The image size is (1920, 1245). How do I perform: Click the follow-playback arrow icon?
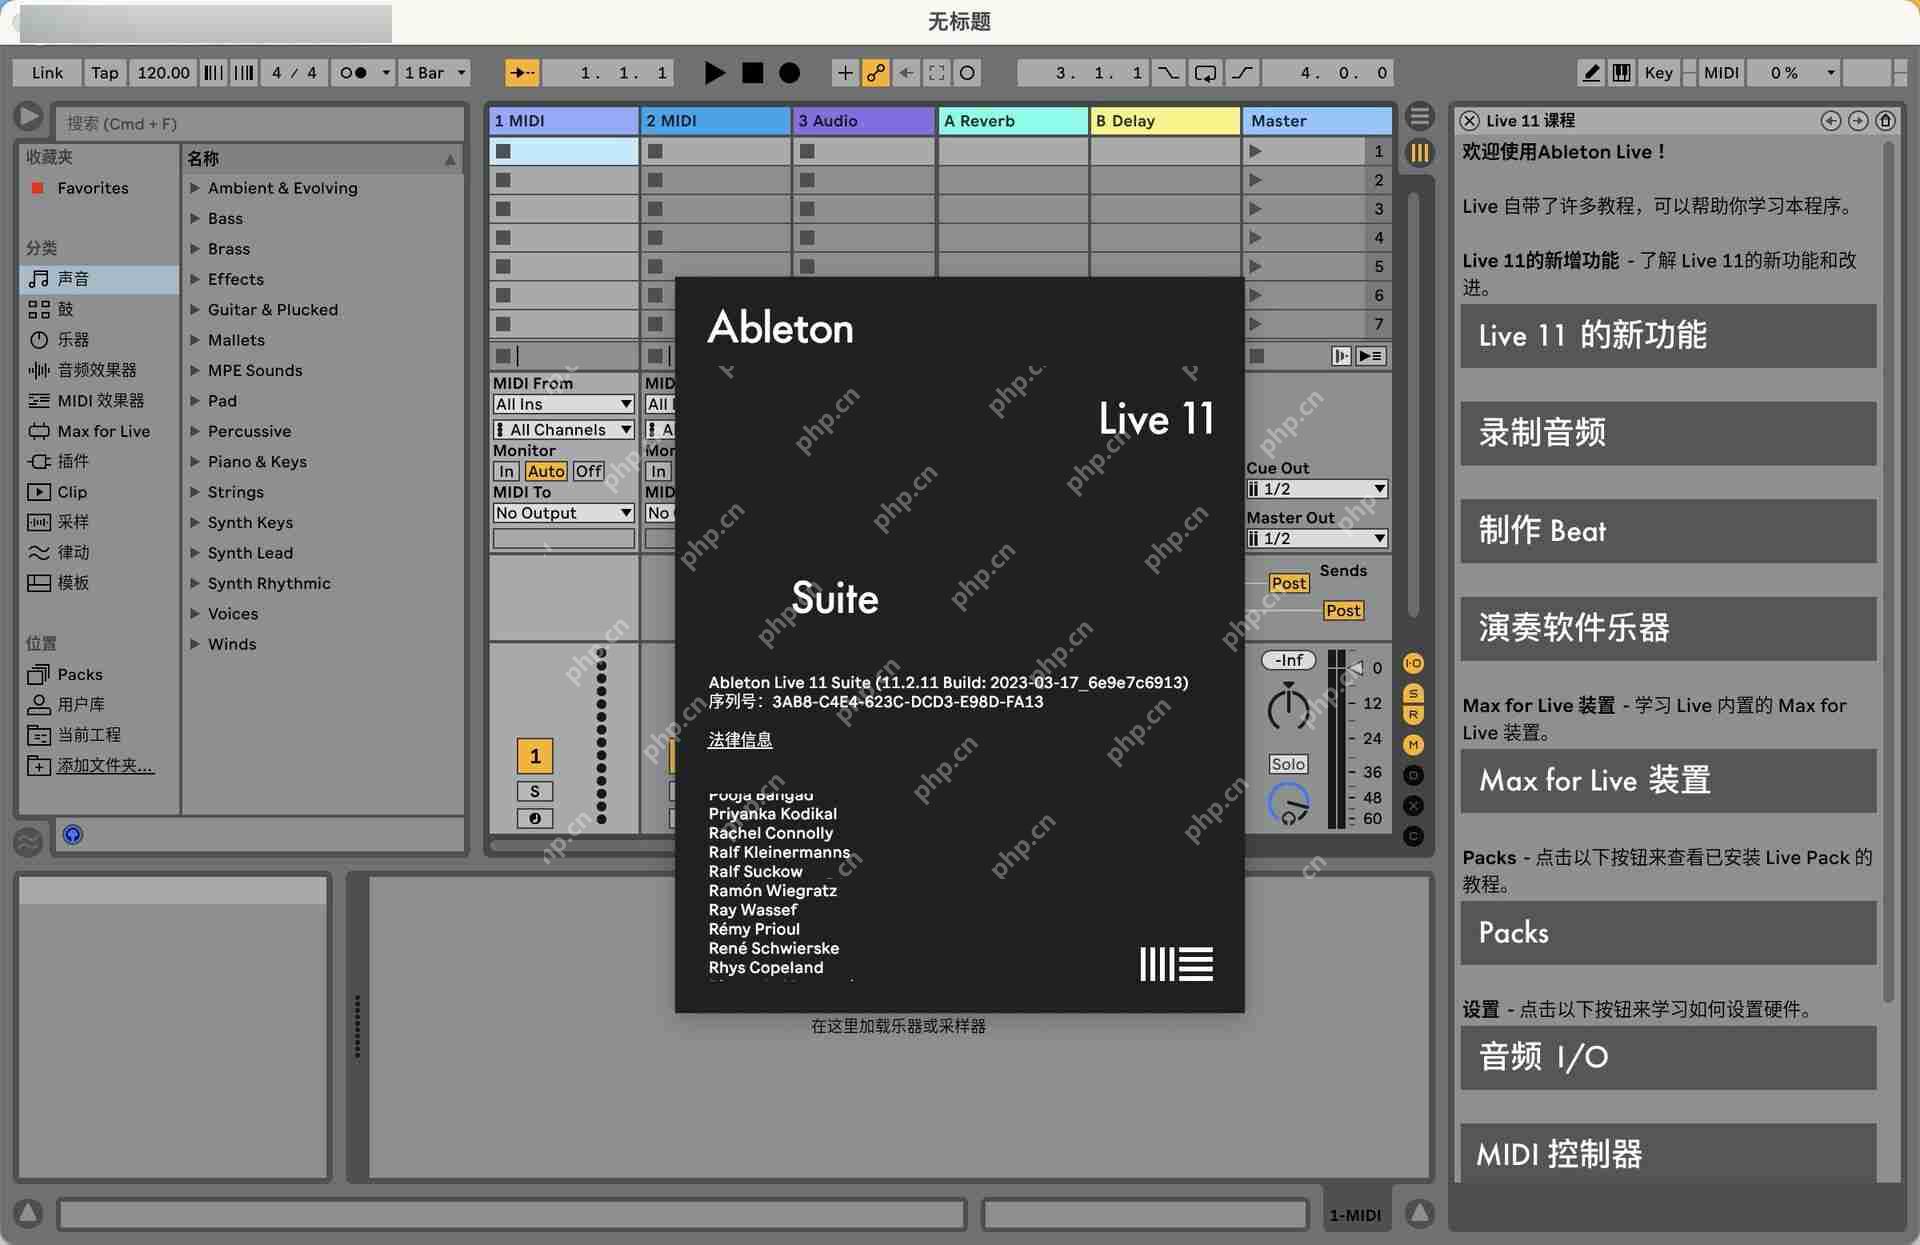click(521, 72)
